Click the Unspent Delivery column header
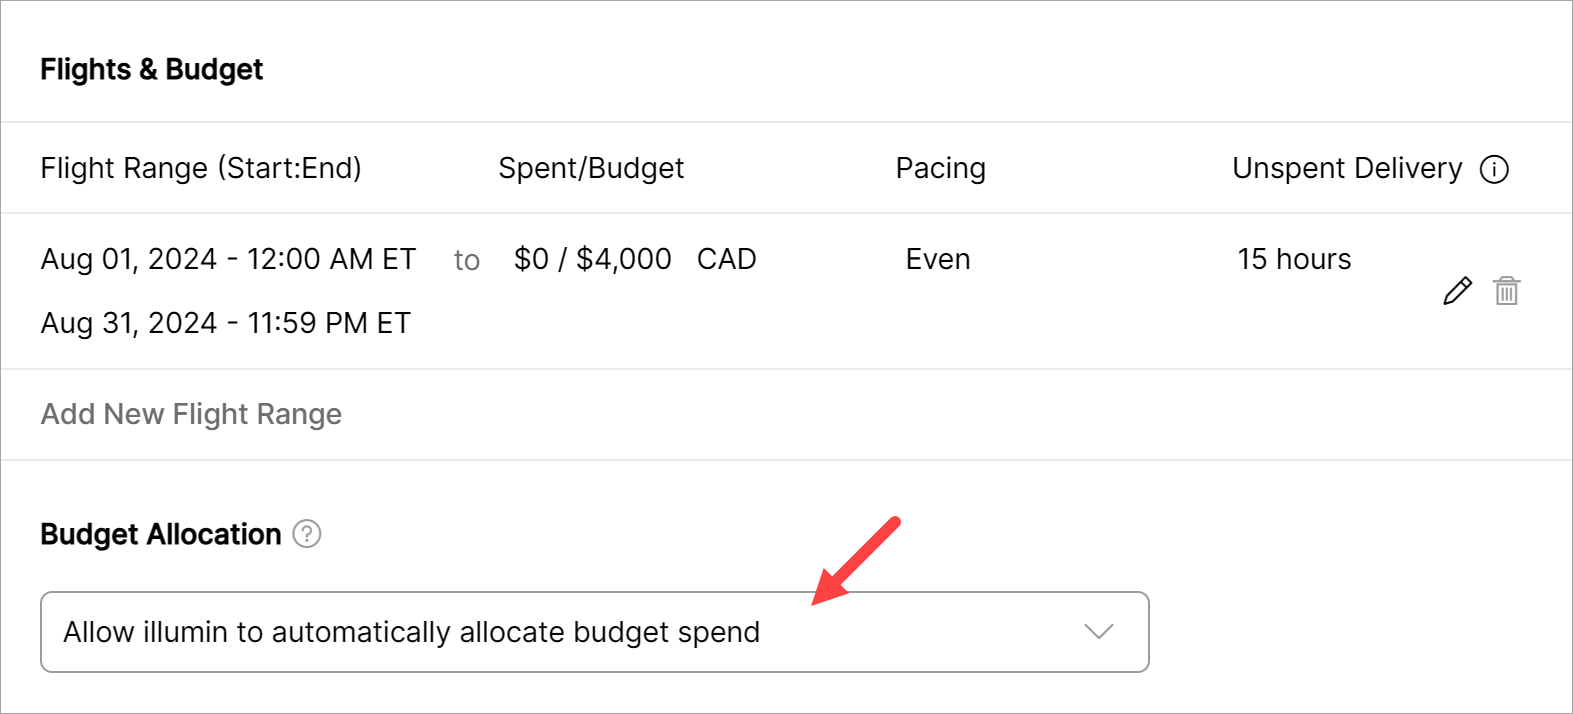The image size is (1573, 714). 1346,168
